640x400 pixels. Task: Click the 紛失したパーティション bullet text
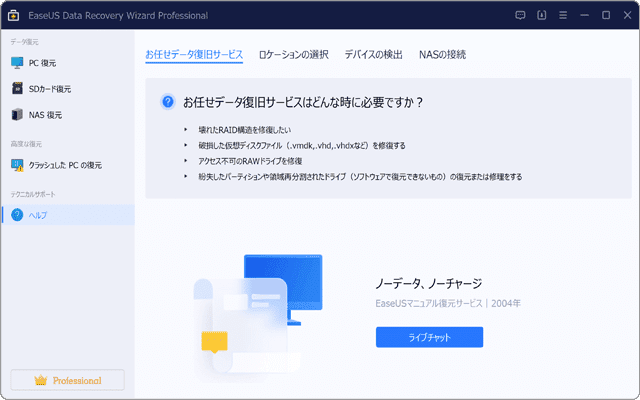tap(360, 177)
